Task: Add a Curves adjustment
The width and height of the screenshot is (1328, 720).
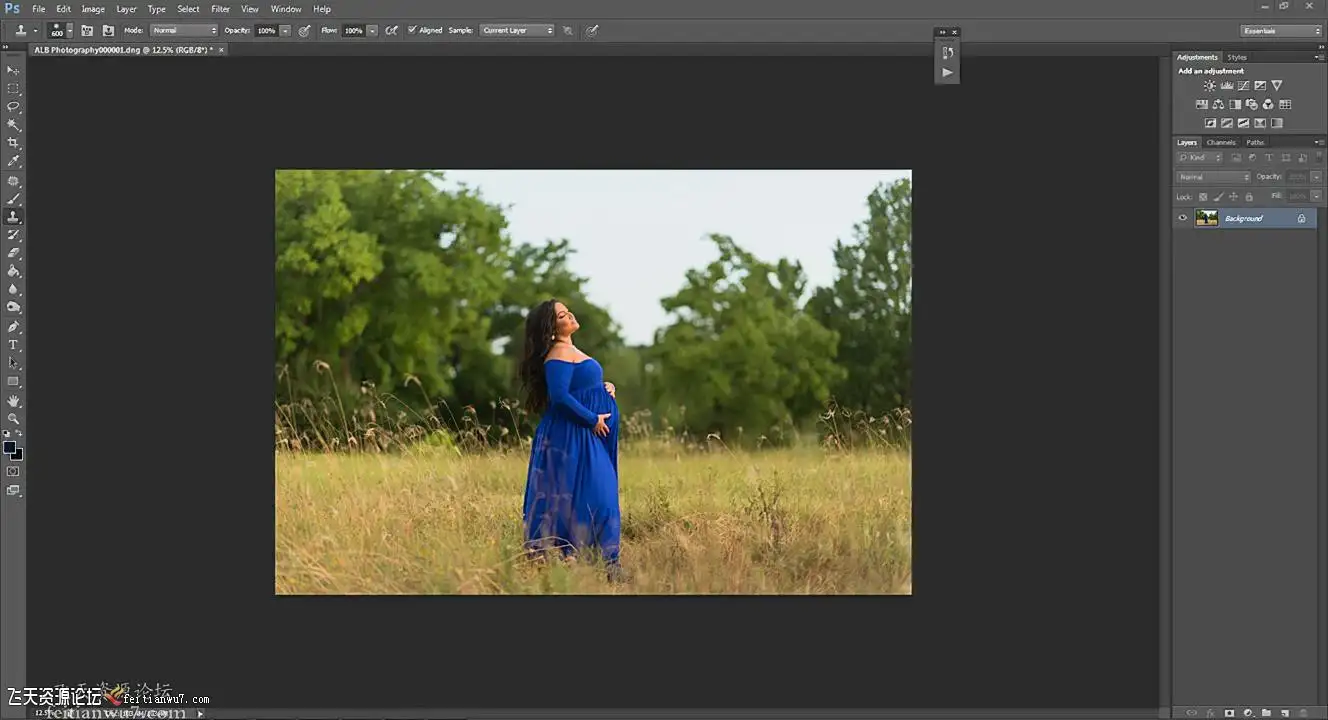Action: click(1243, 86)
